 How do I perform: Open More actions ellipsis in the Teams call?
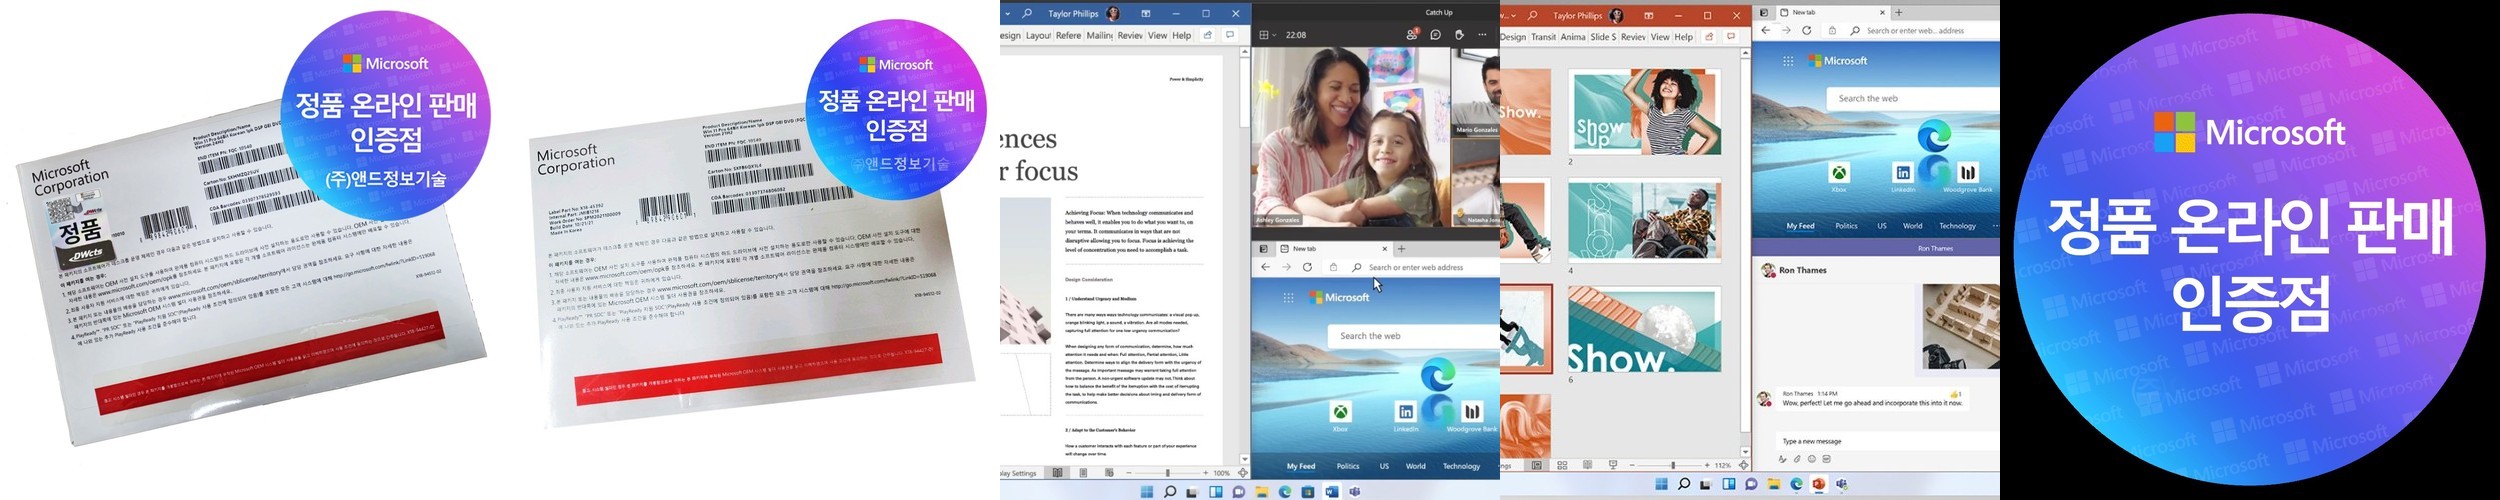(x=1483, y=35)
